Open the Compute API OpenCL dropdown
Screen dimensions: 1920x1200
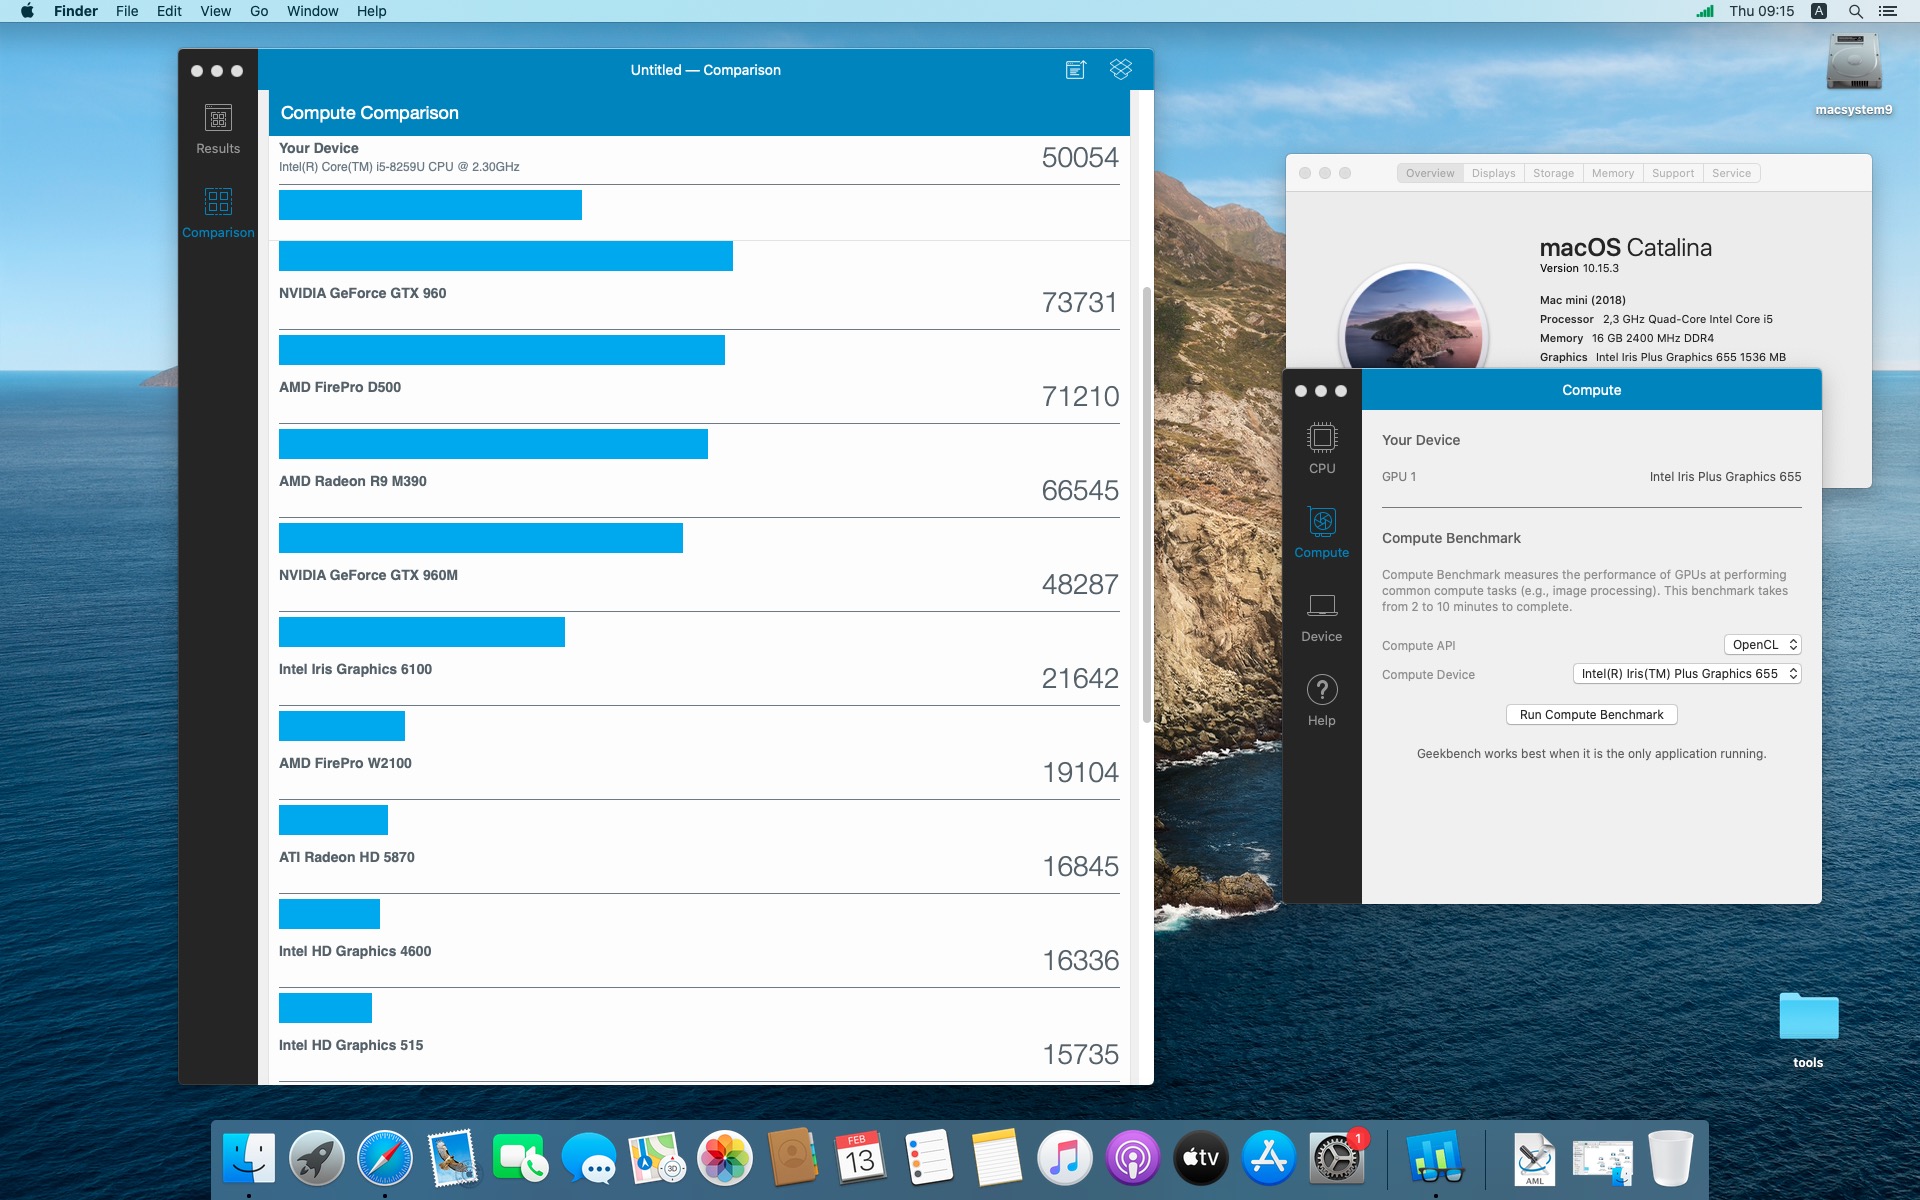click(1762, 645)
